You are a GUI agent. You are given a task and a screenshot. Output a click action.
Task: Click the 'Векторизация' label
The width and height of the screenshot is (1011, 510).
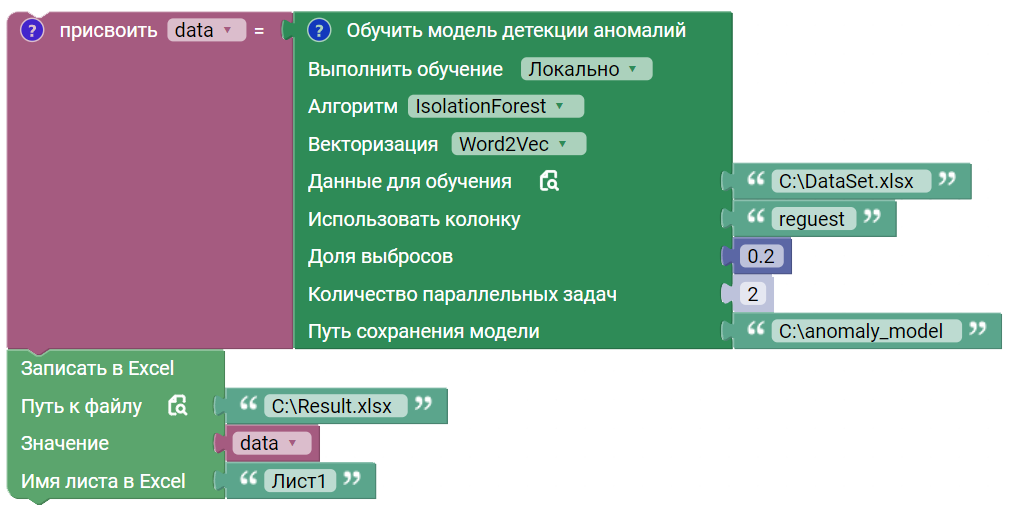click(373, 144)
